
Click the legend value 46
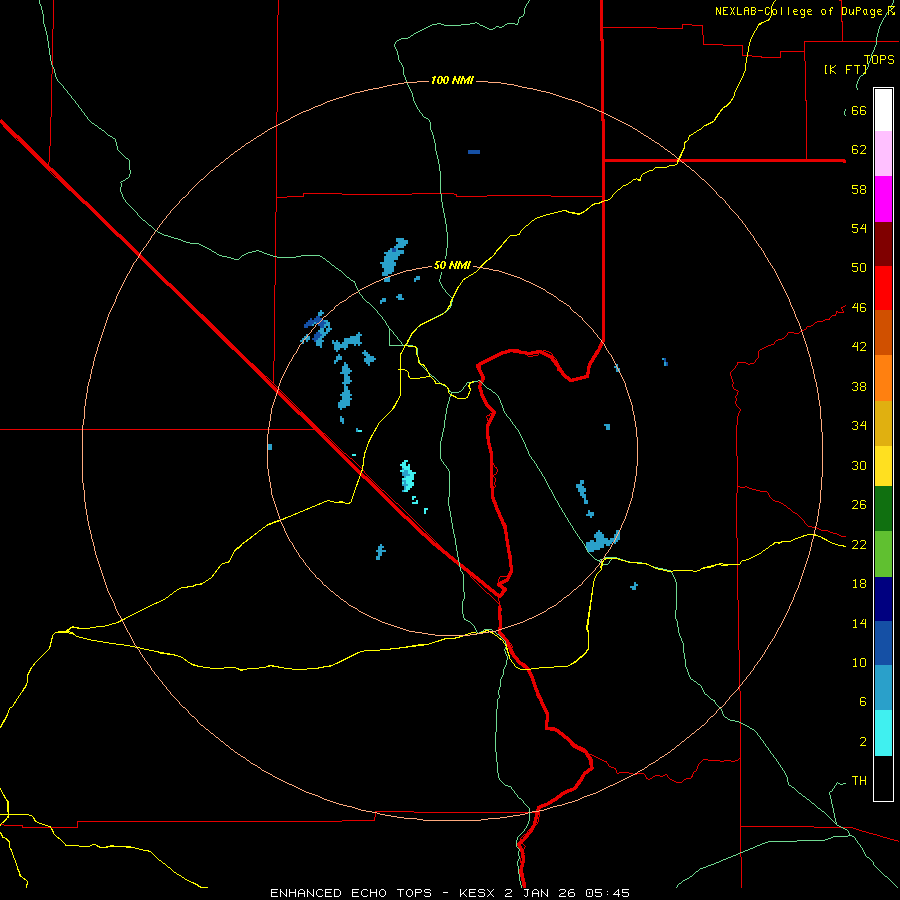click(859, 308)
